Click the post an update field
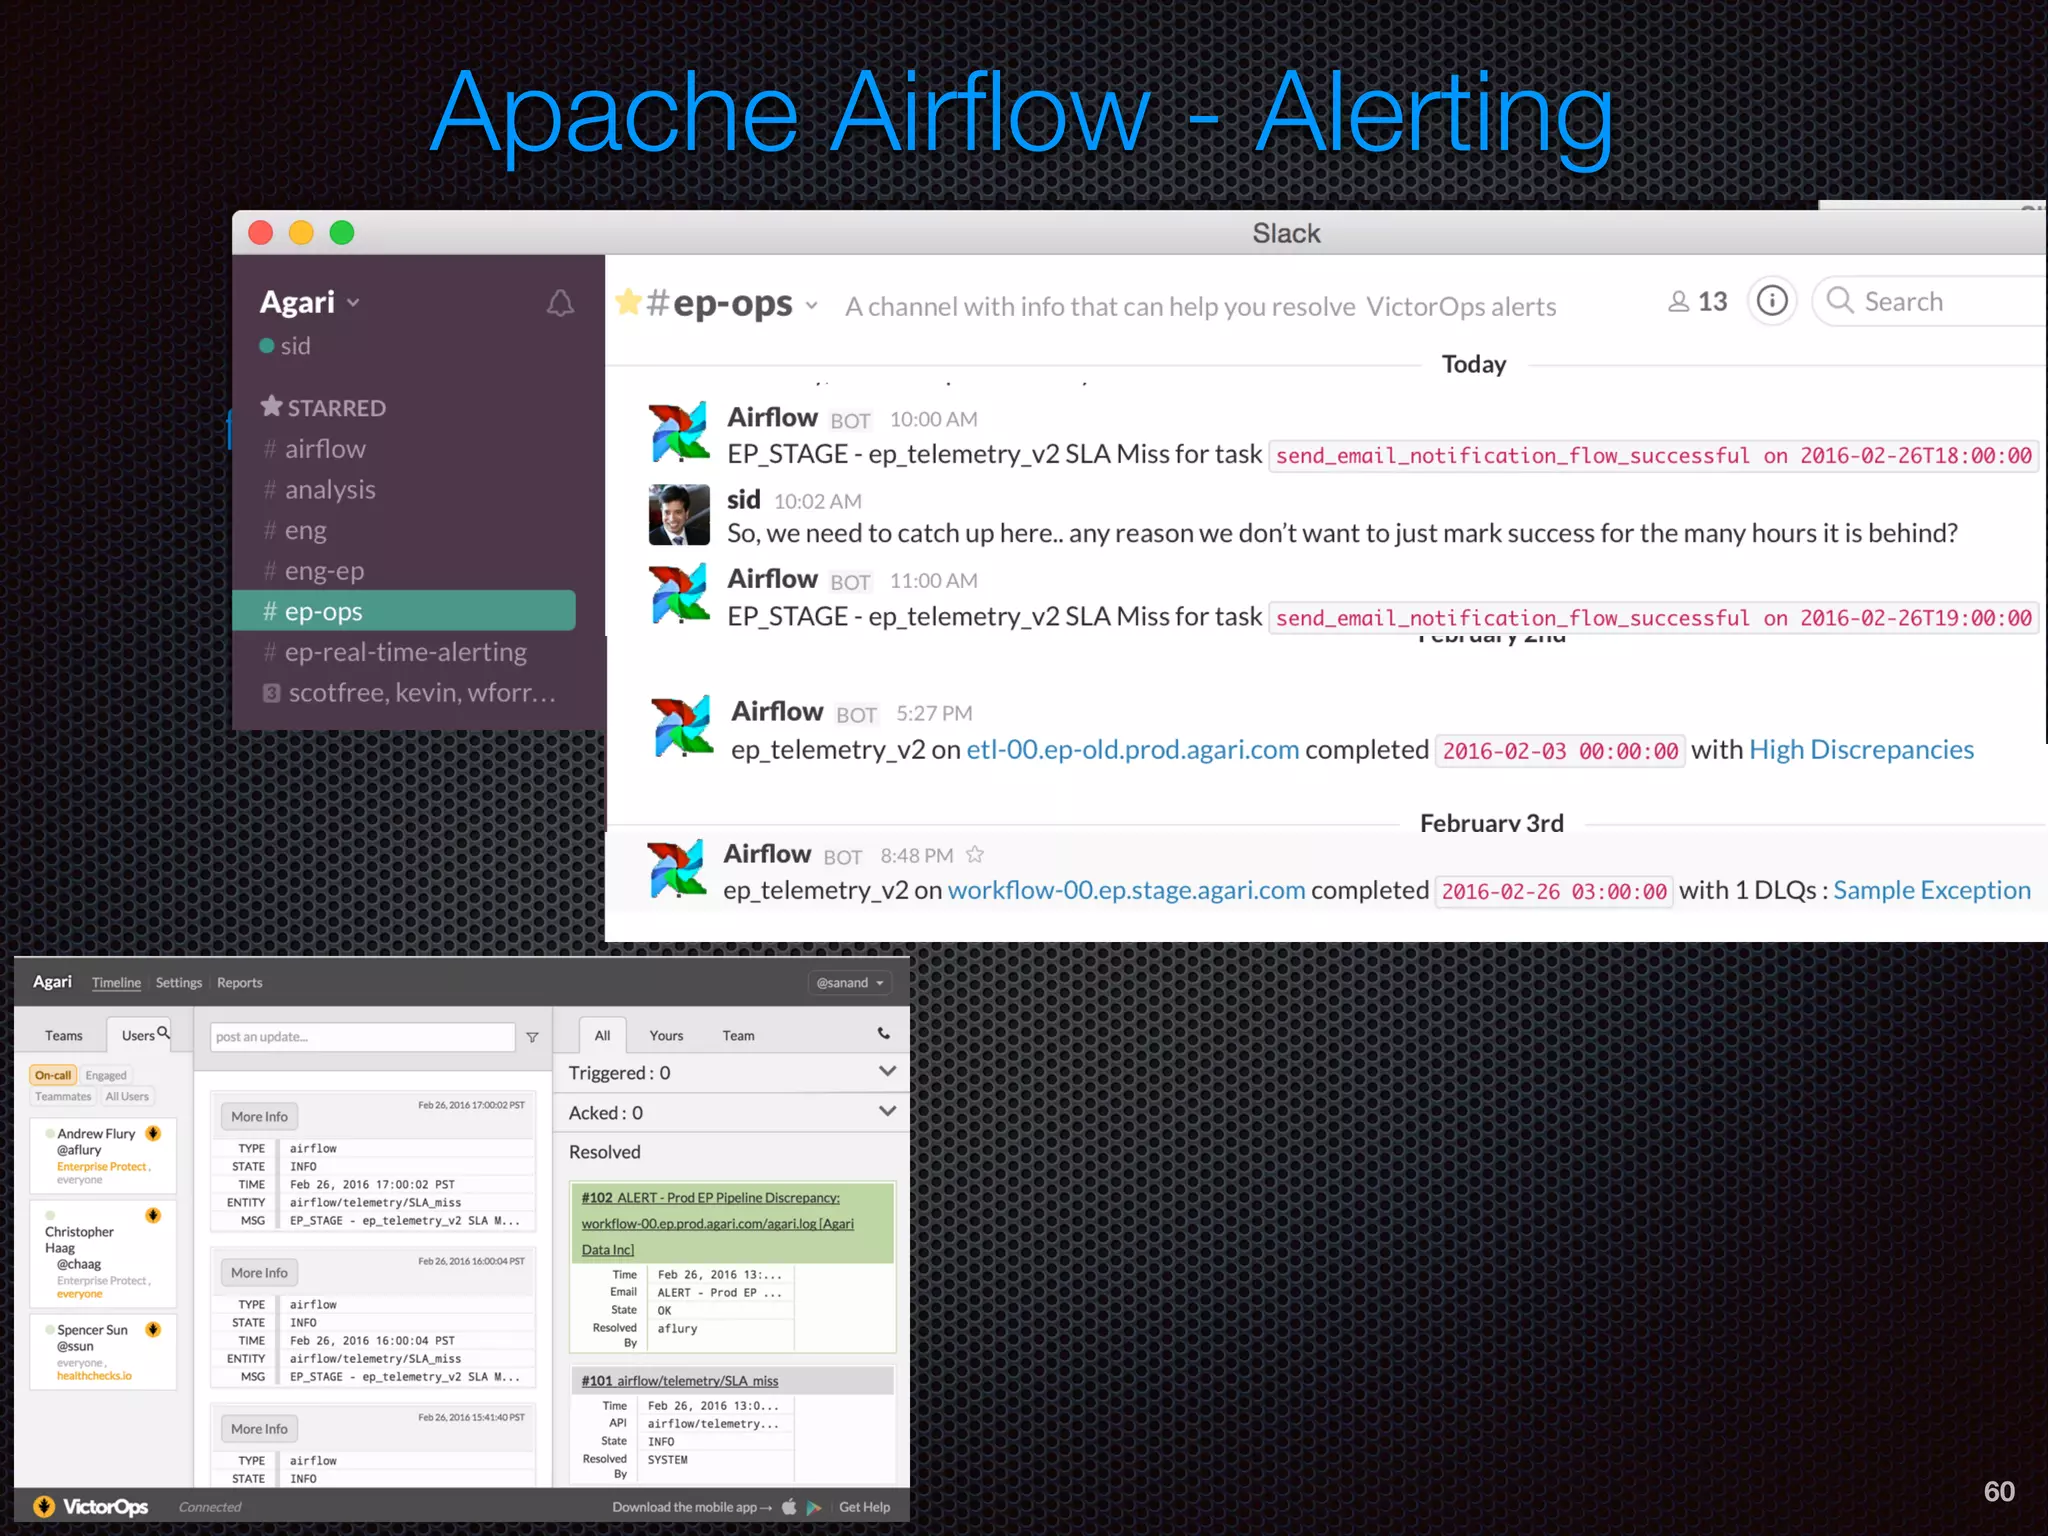Viewport: 2048px width, 1536px height. (362, 1037)
